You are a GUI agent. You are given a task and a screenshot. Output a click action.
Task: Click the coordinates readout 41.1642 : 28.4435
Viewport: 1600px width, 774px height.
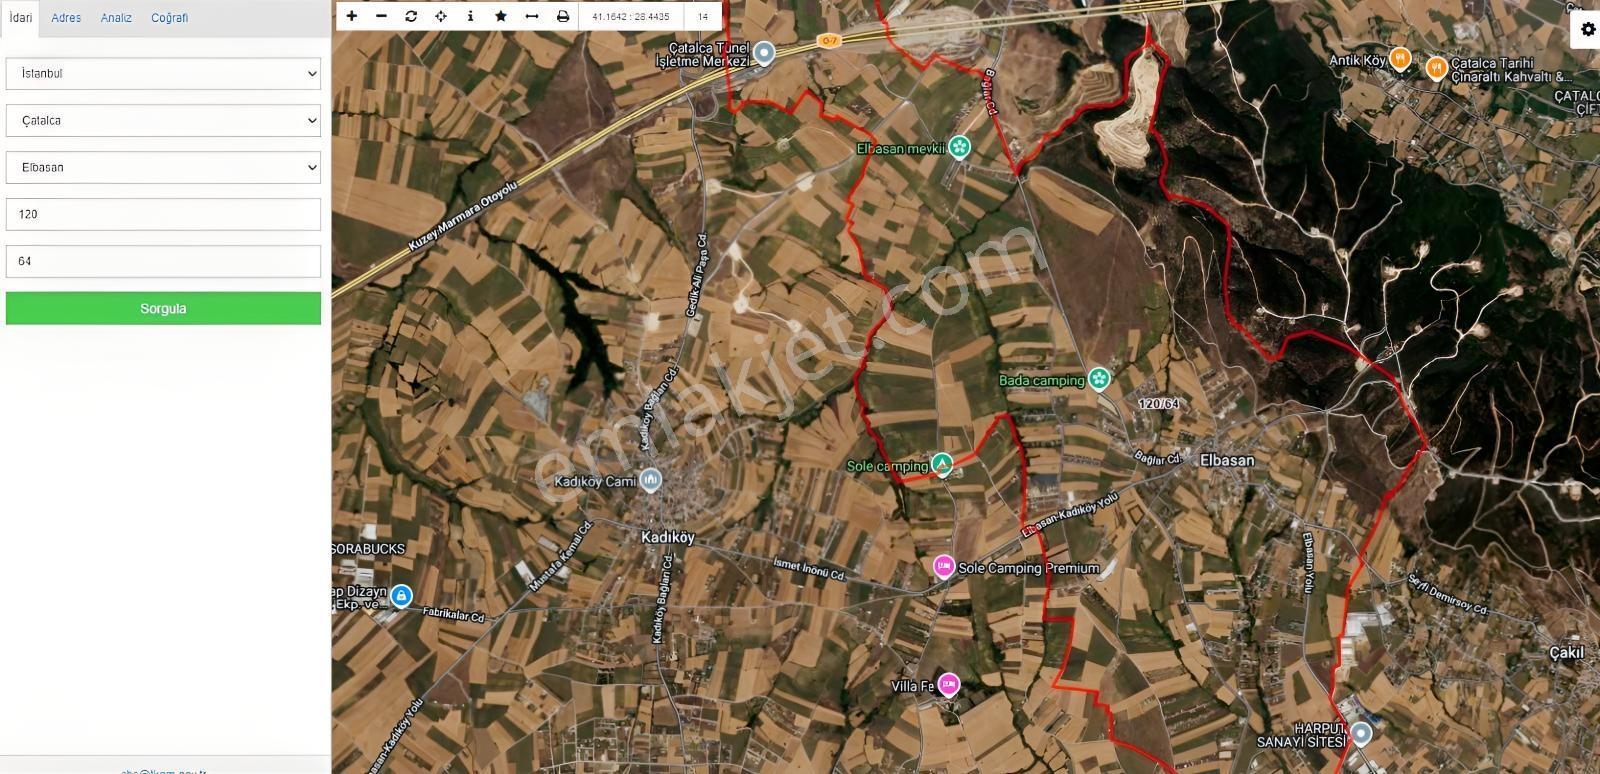pos(631,16)
